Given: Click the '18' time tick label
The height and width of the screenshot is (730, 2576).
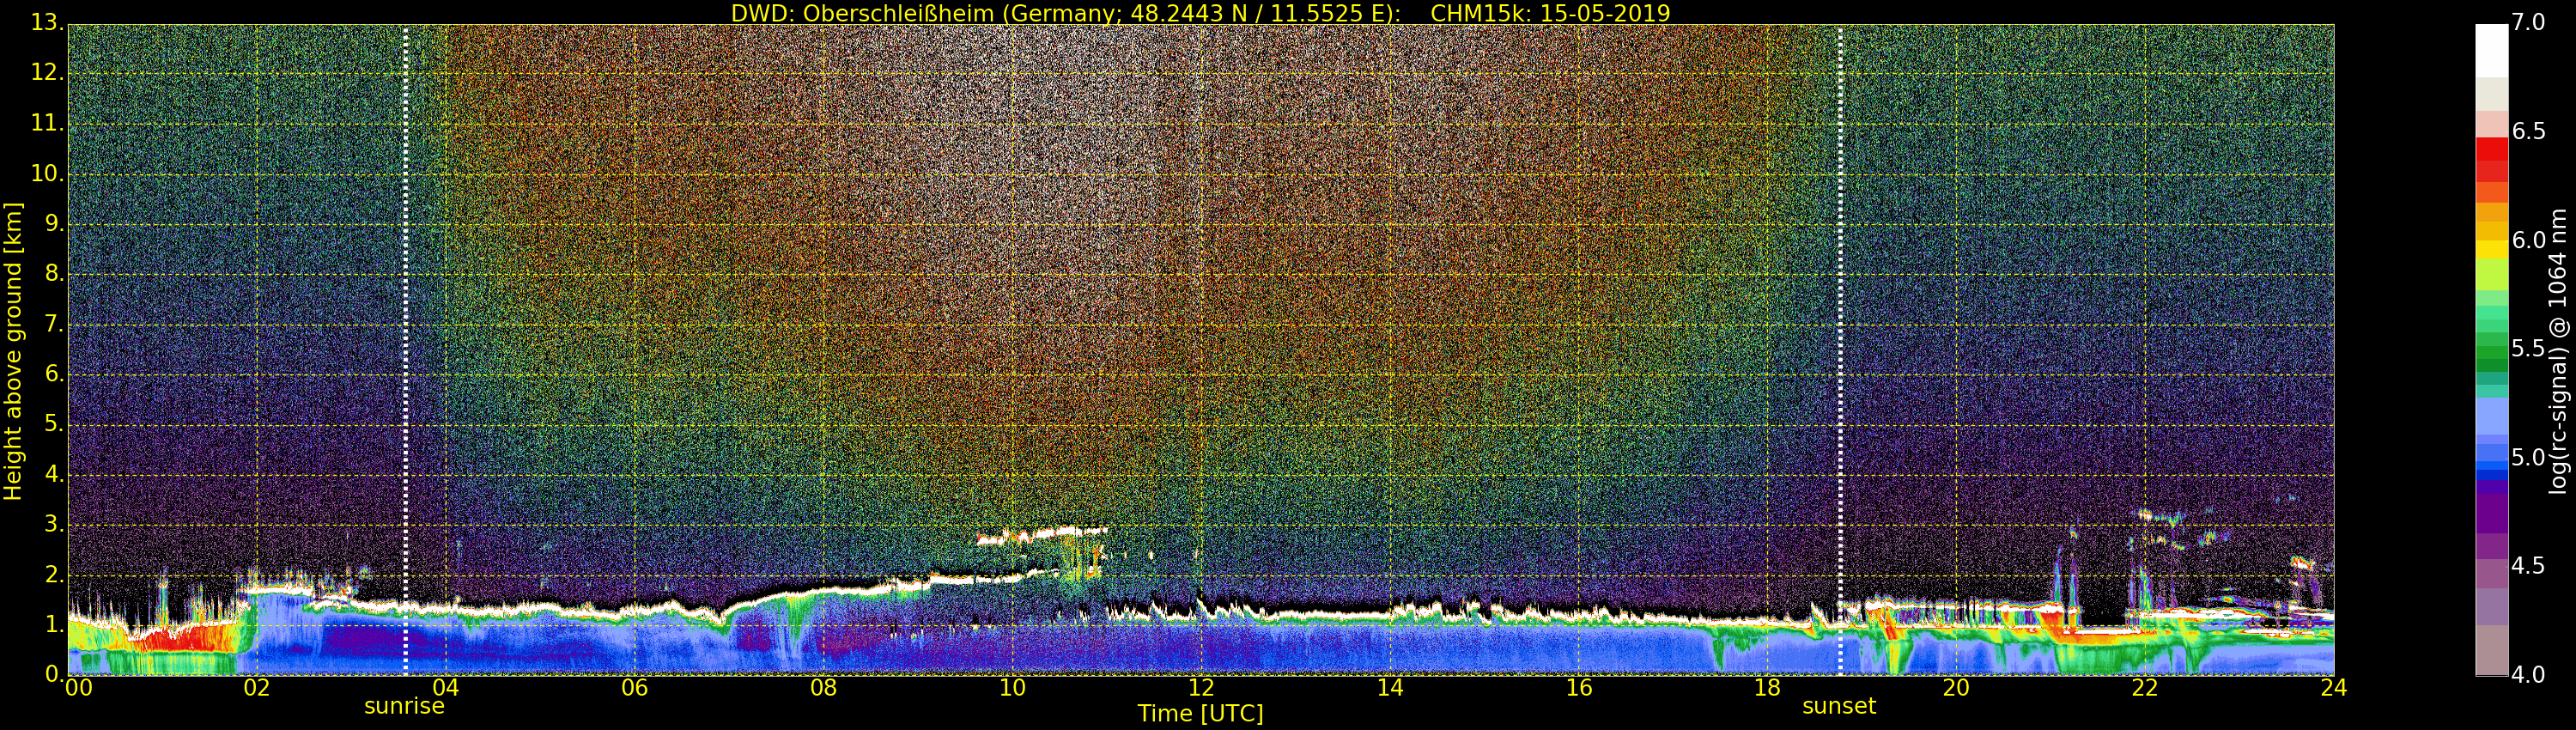Looking at the screenshot, I should [1768, 687].
